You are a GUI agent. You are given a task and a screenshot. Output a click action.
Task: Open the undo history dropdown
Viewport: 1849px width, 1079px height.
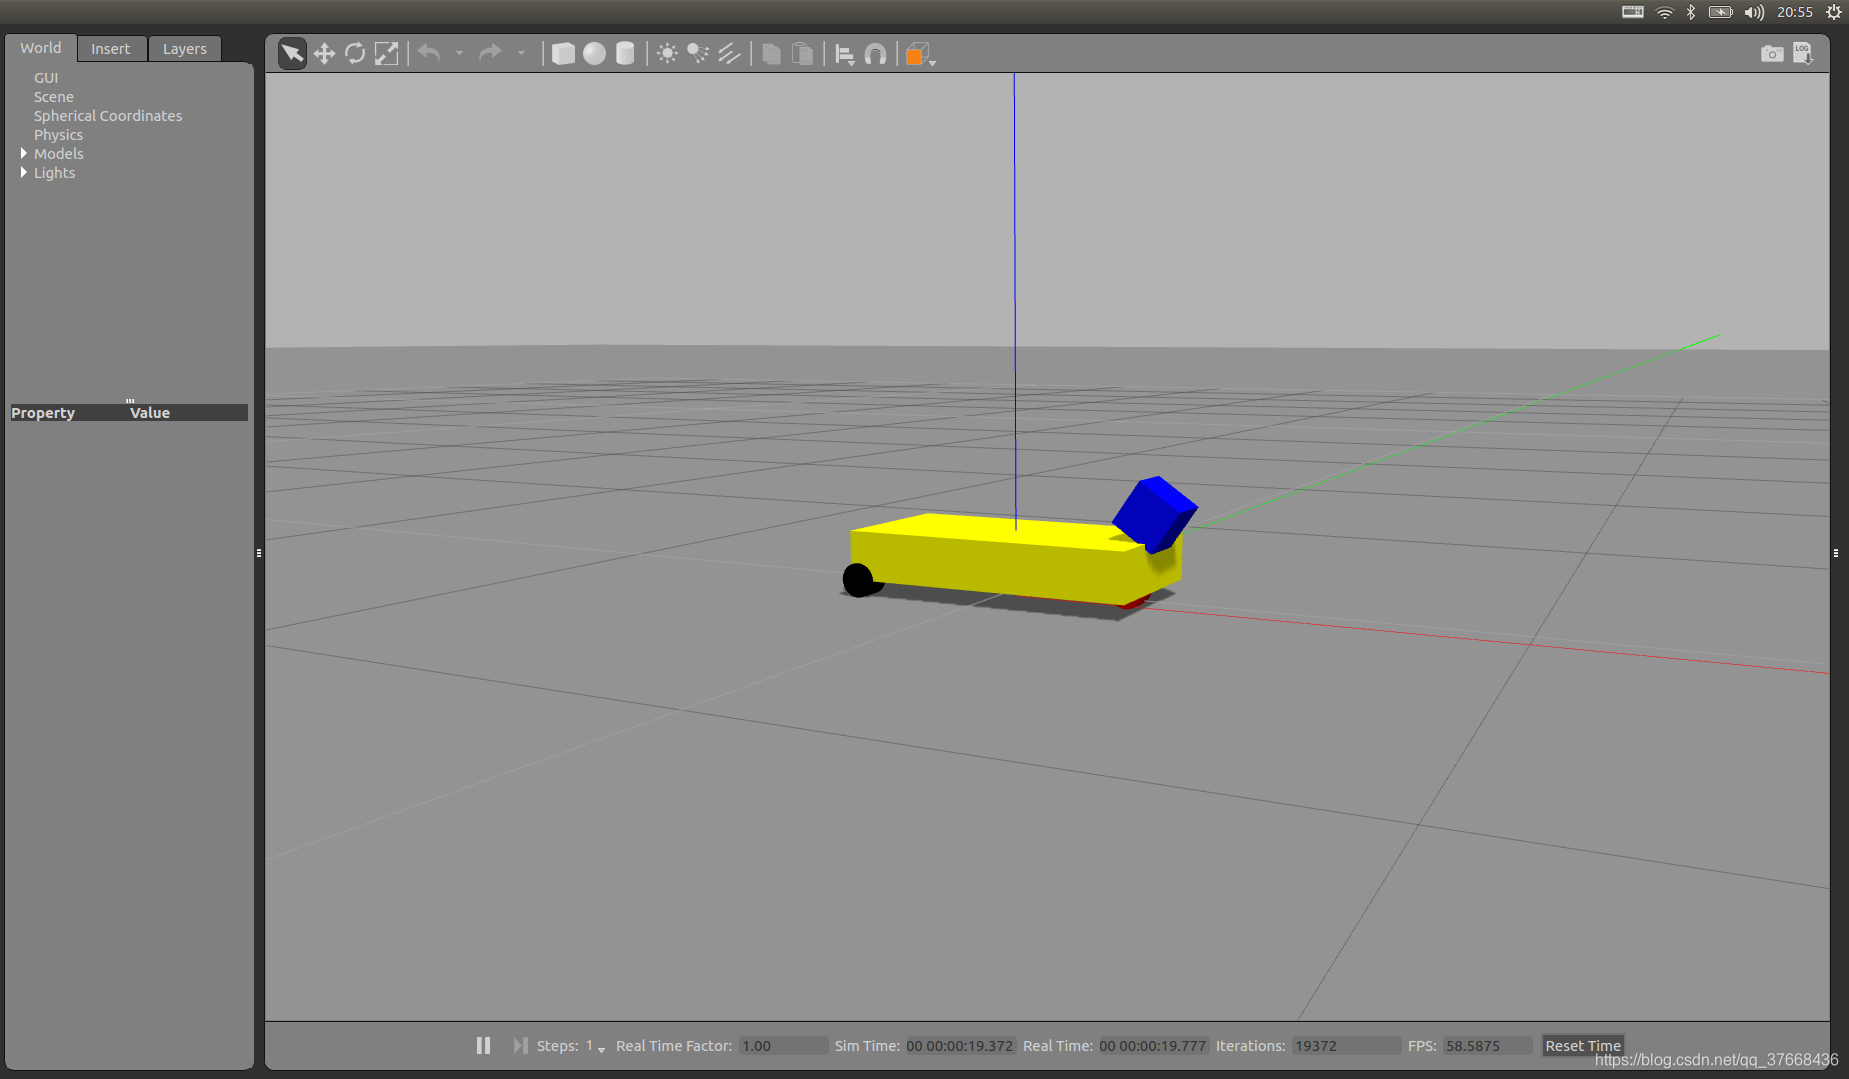point(459,53)
